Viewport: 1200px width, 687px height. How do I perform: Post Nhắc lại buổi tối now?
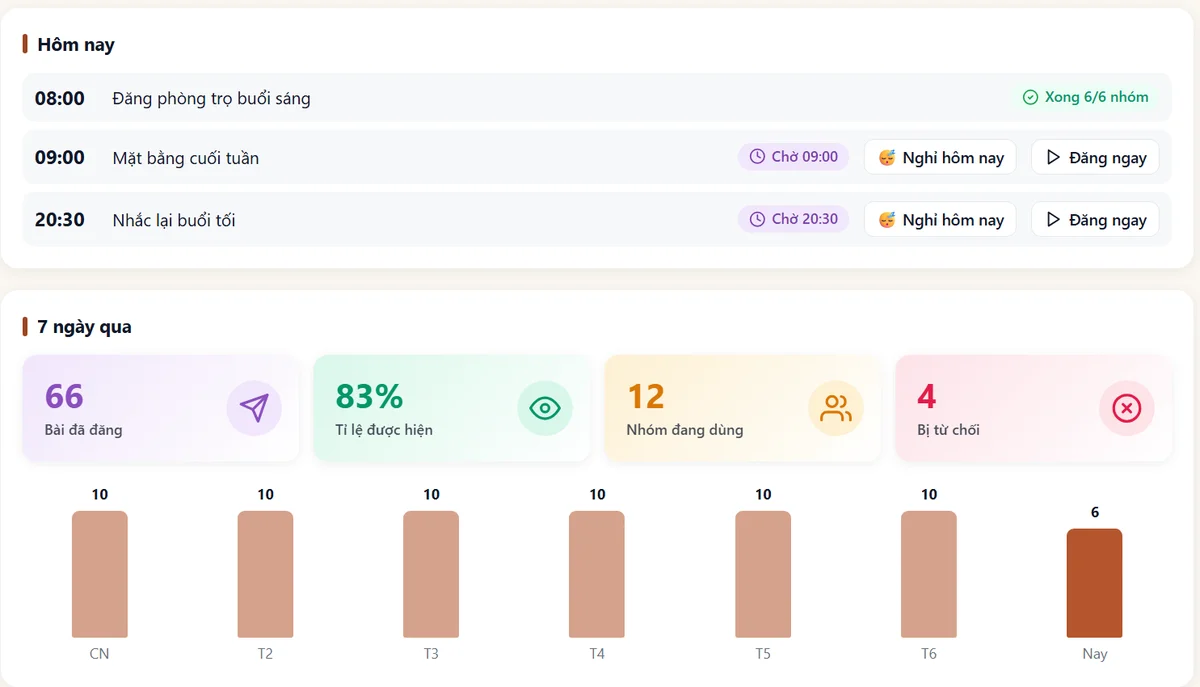pyautogui.click(x=1095, y=219)
